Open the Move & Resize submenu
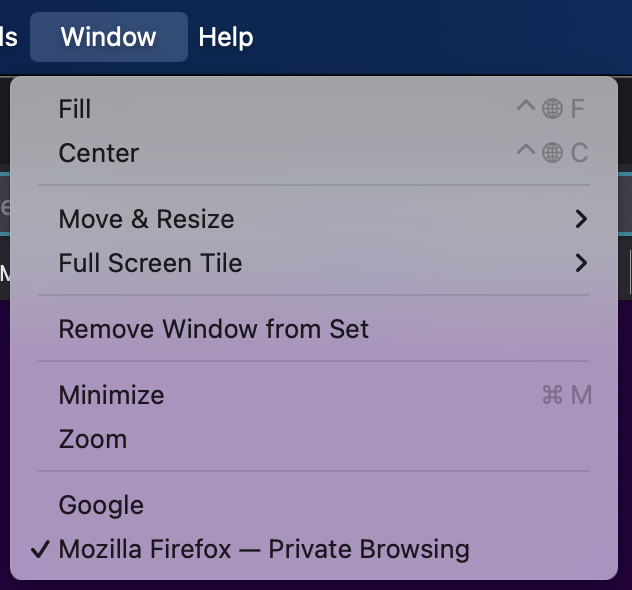The height and width of the screenshot is (590, 632). coord(314,219)
